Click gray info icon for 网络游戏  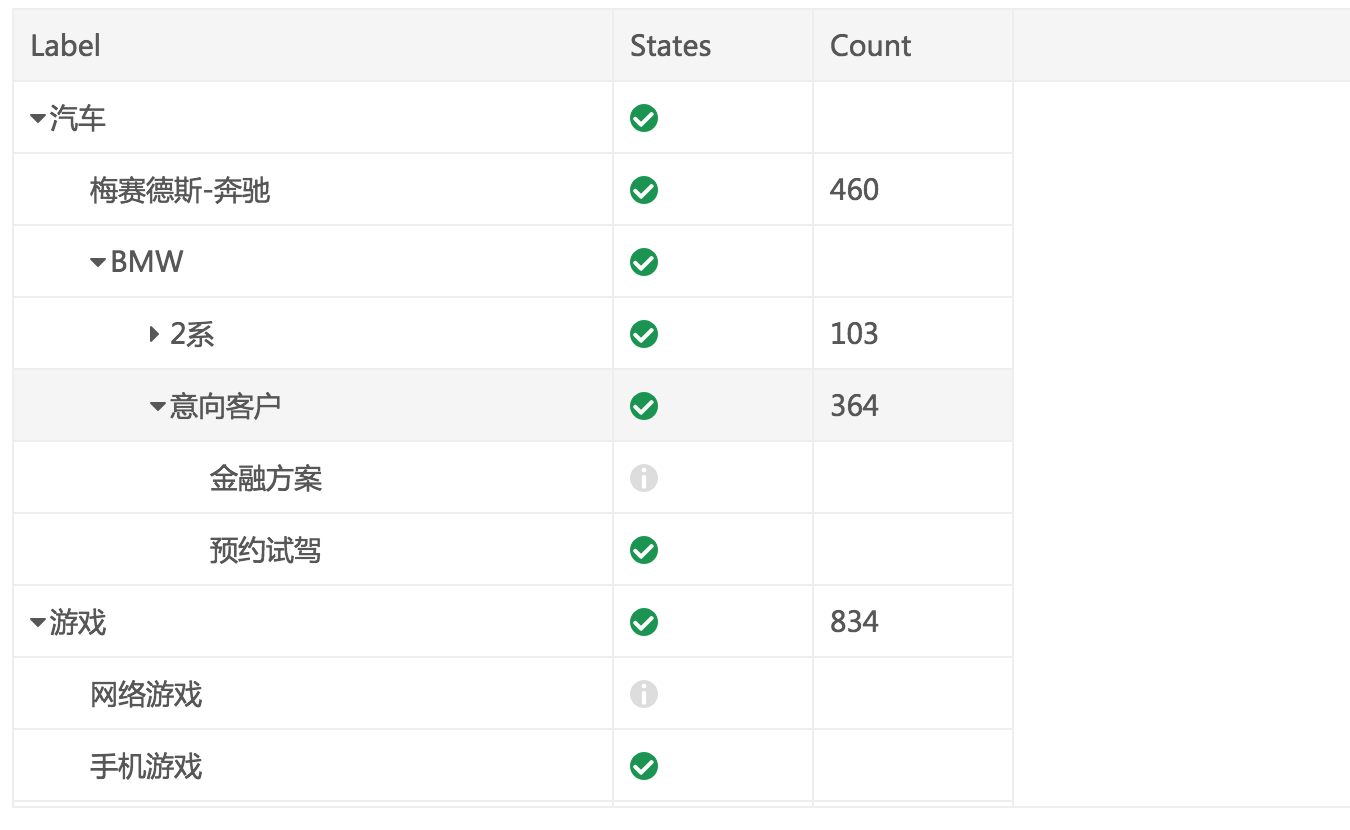(644, 694)
